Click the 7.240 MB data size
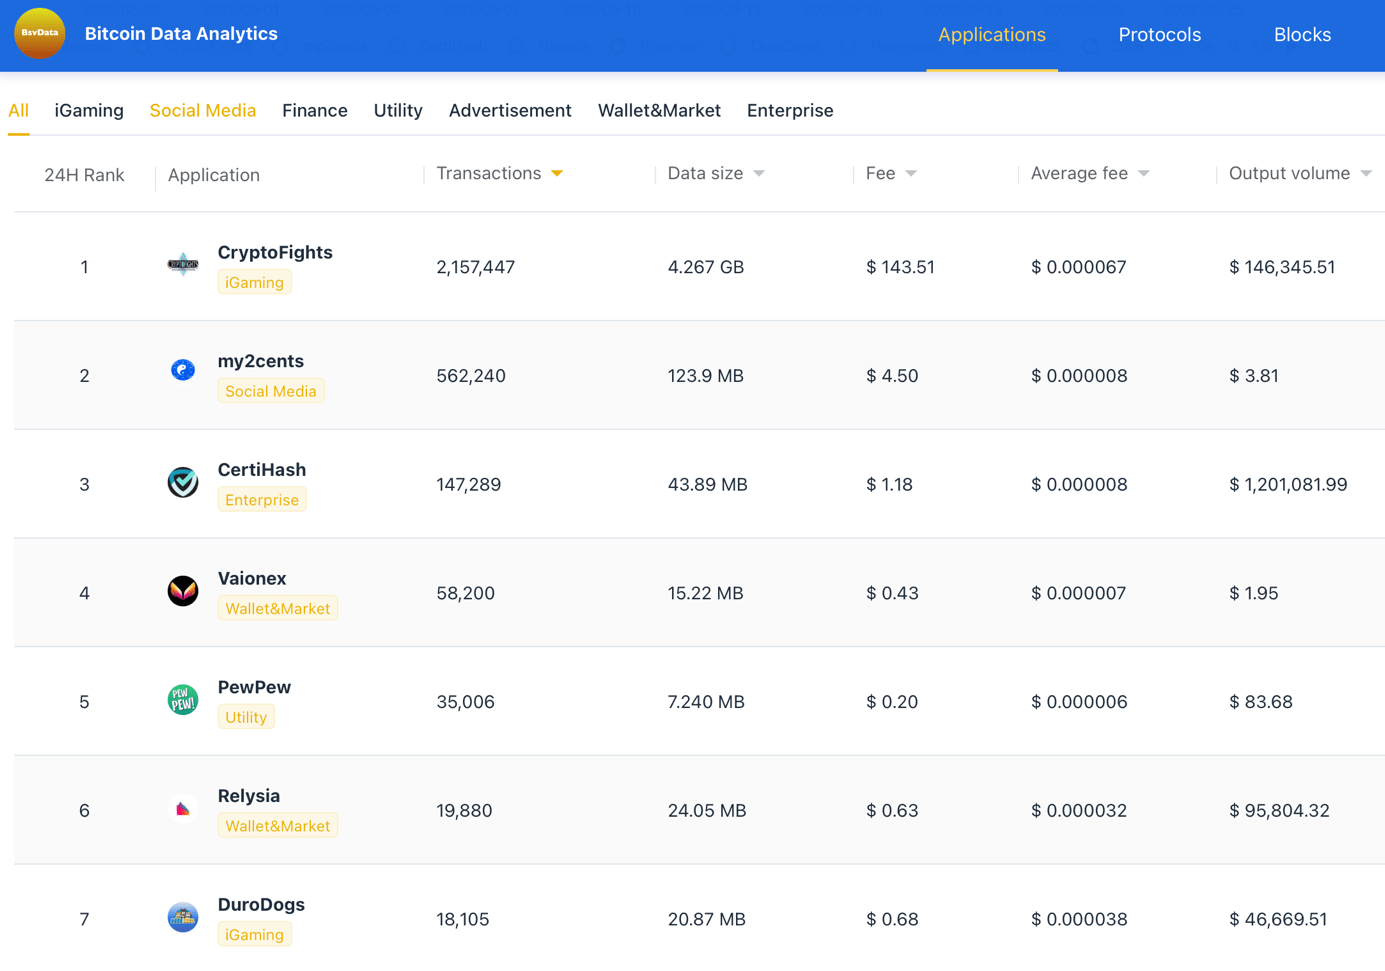 [x=706, y=702]
